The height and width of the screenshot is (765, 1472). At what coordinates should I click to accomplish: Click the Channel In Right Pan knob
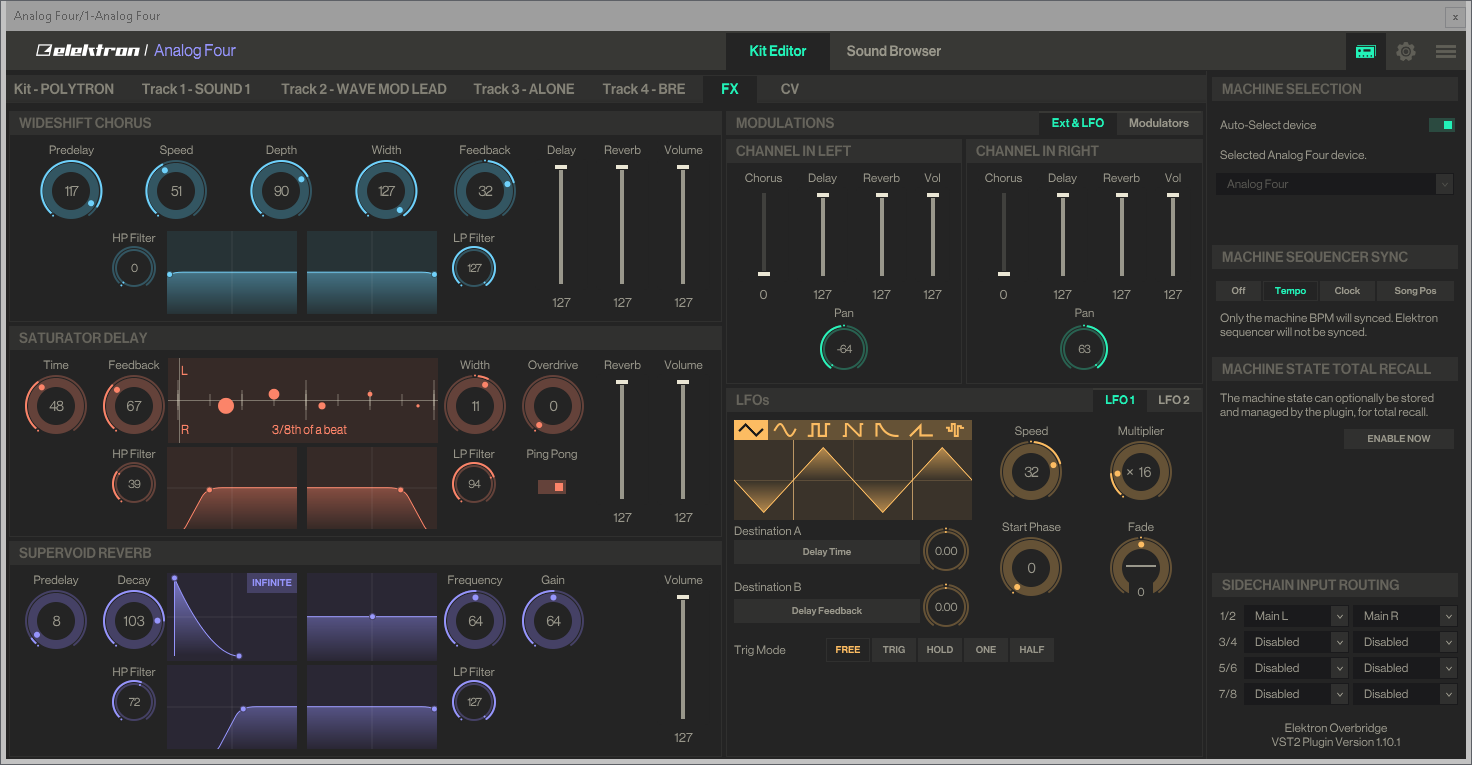tap(1084, 349)
